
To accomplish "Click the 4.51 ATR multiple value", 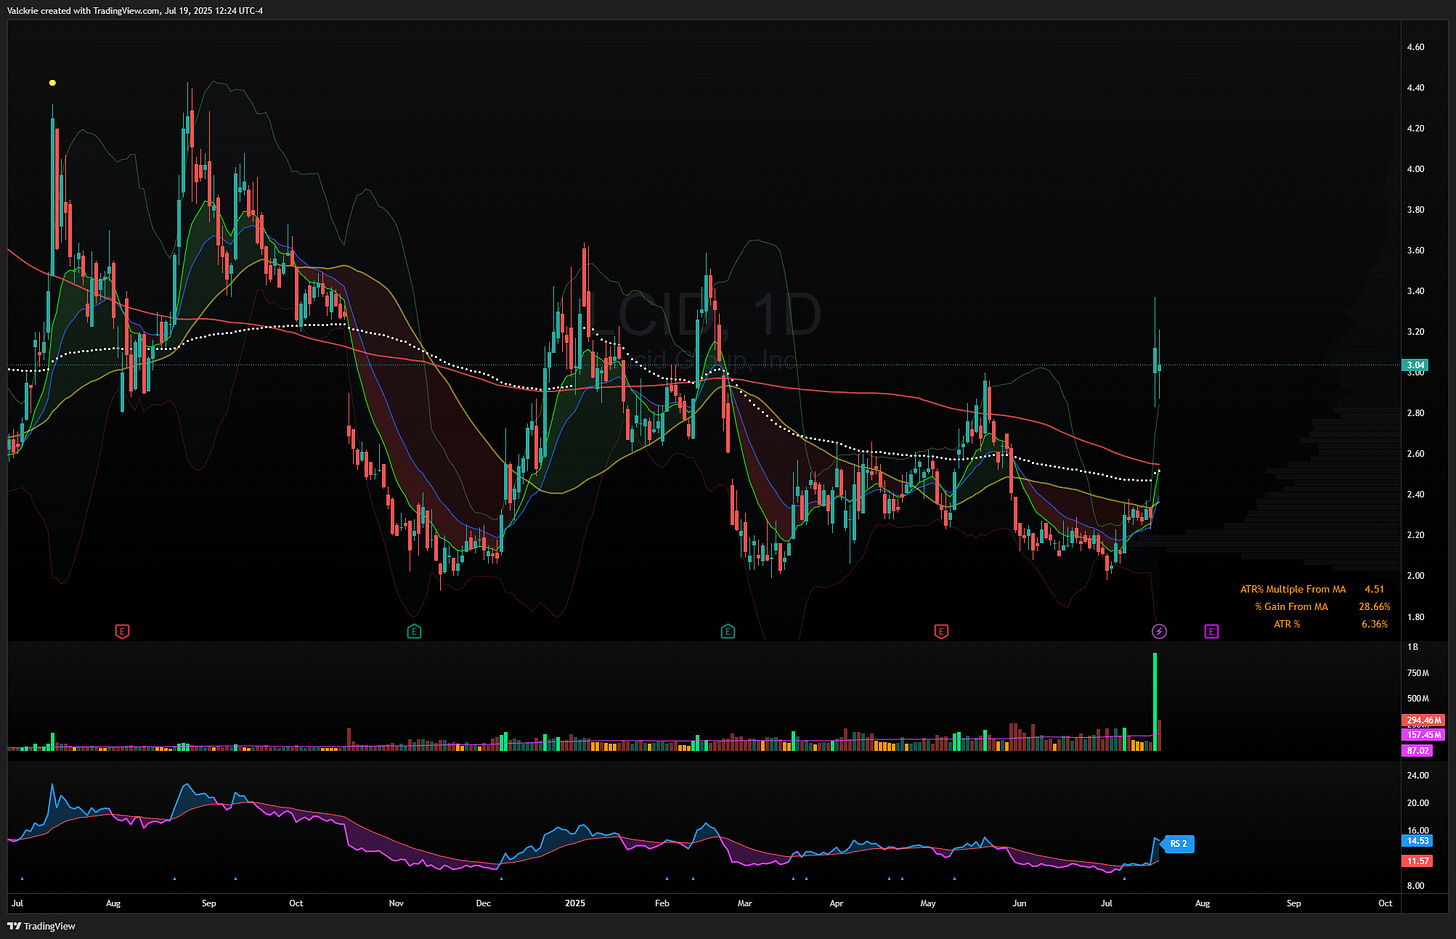I will 1374,589.
